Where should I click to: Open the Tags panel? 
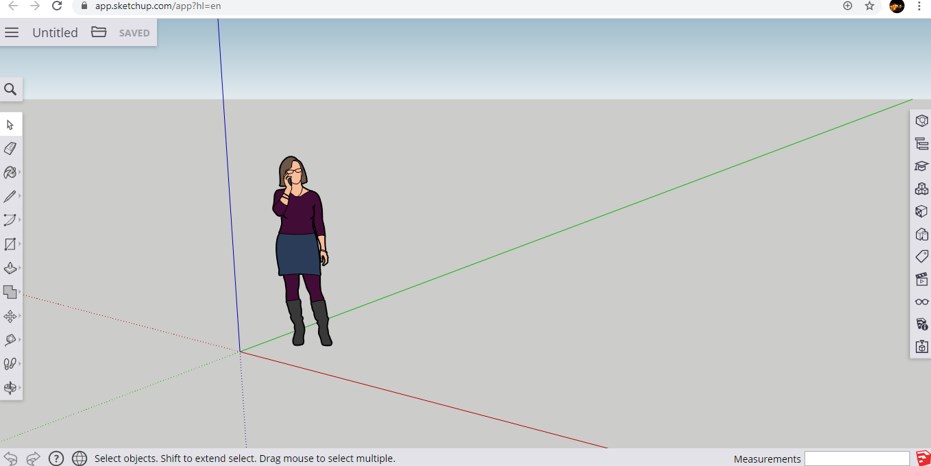pos(922,256)
